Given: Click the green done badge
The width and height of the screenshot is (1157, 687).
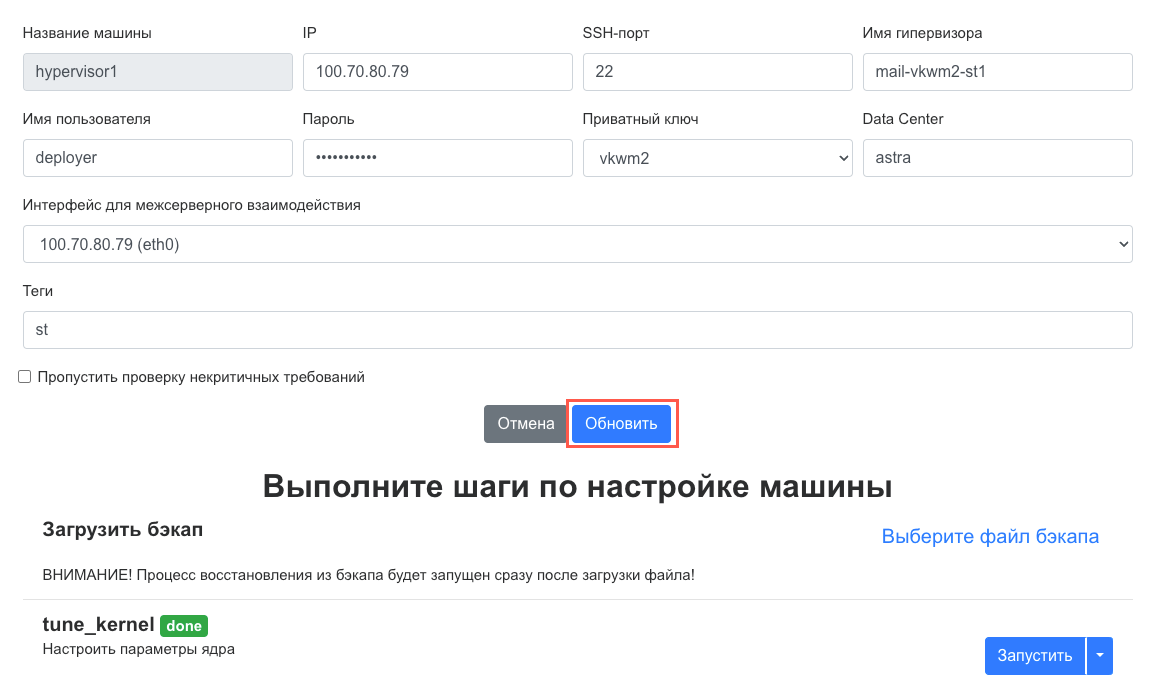Looking at the screenshot, I should coord(184,626).
